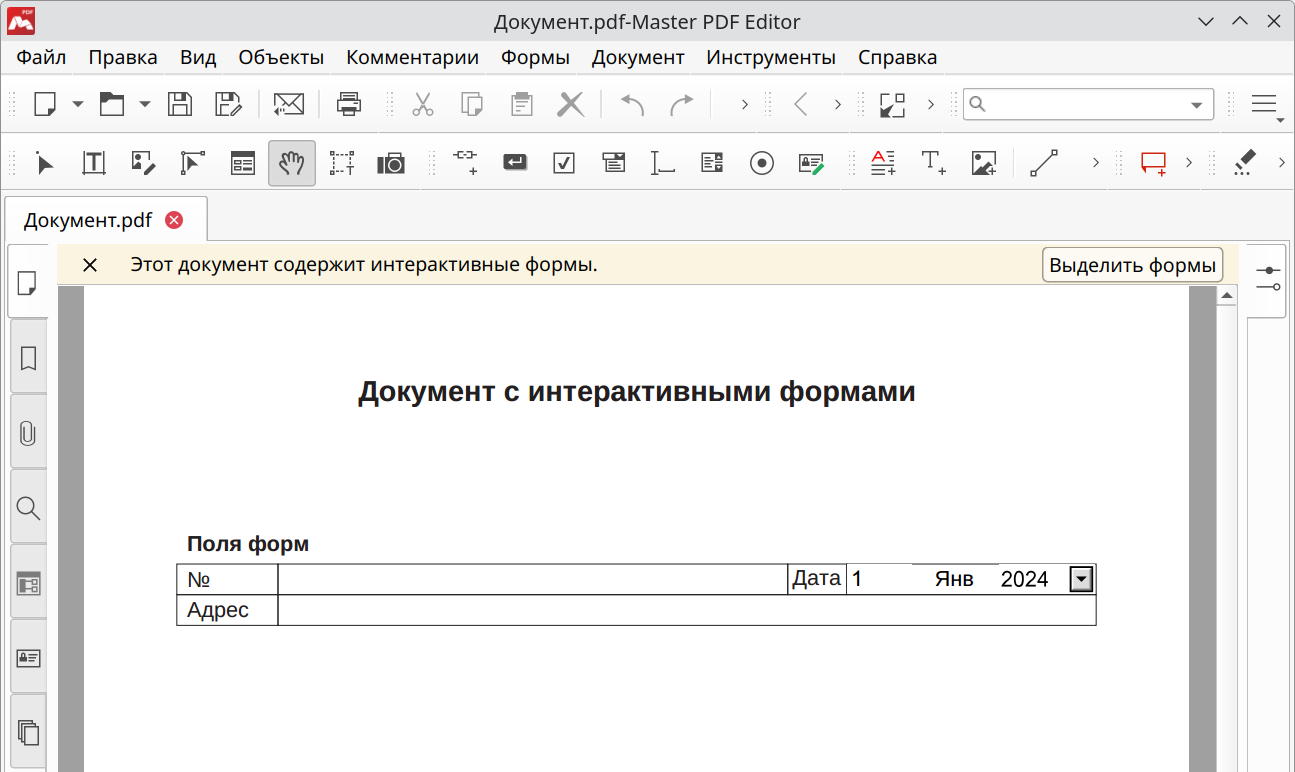The image size is (1295, 772).
Task: Click the Paste clipboard icon
Action: coord(521,104)
